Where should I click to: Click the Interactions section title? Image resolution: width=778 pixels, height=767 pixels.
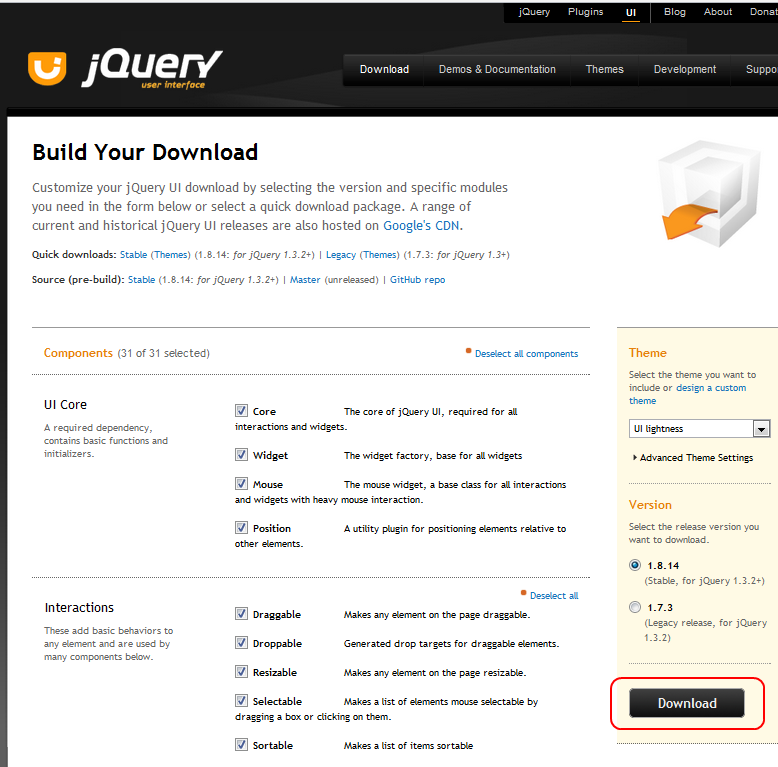79,608
